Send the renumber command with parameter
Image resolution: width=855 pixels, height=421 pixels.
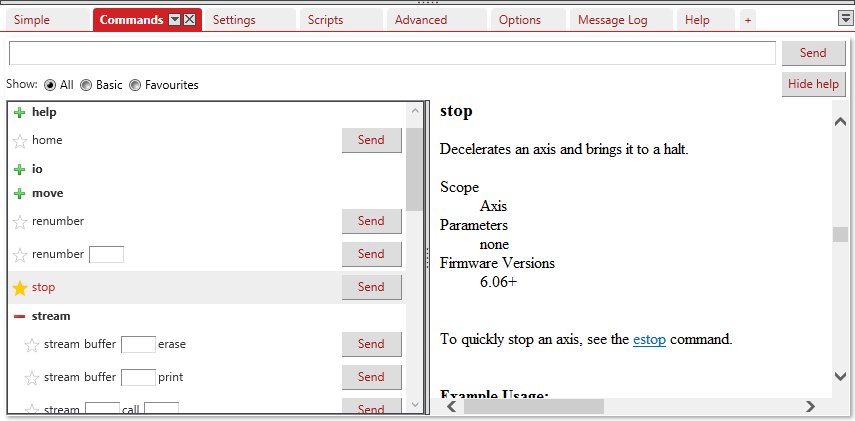[371, 254]
